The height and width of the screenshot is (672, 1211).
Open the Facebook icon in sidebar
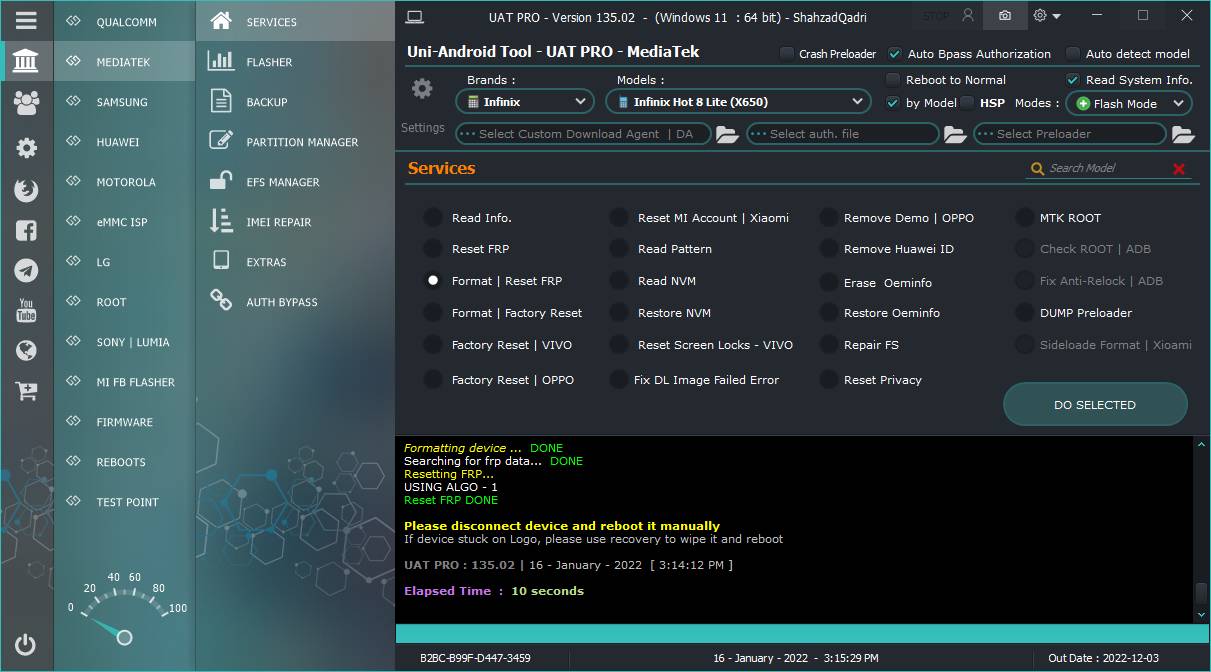pyautogui.click(x=26, y=231)
